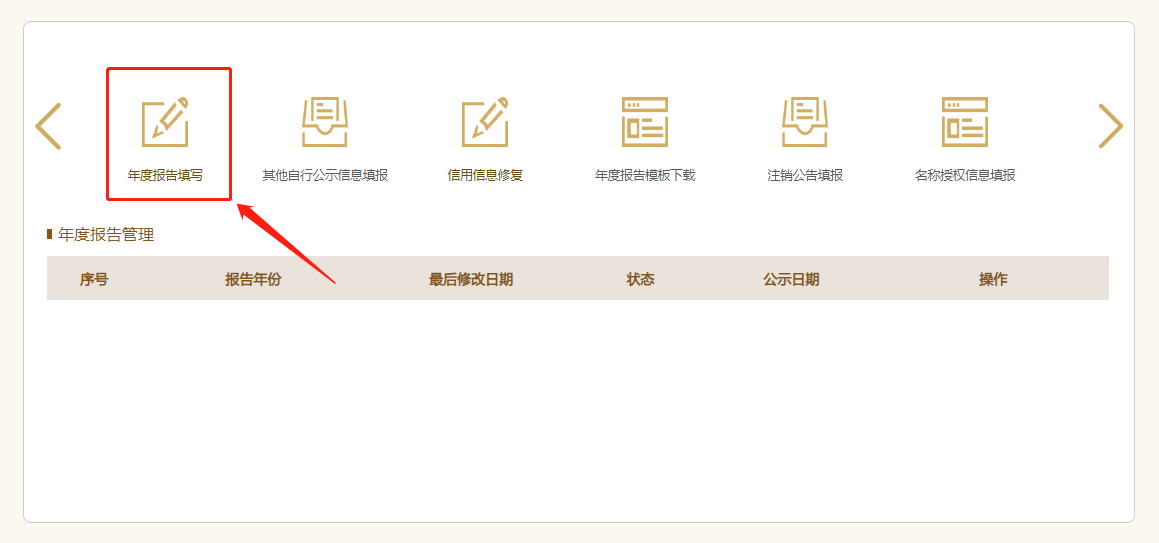Open the 其他自行公示信息填报 text link
Image resolution: width=1159 pixels, height=543 pixels.
tap(325, 175)
